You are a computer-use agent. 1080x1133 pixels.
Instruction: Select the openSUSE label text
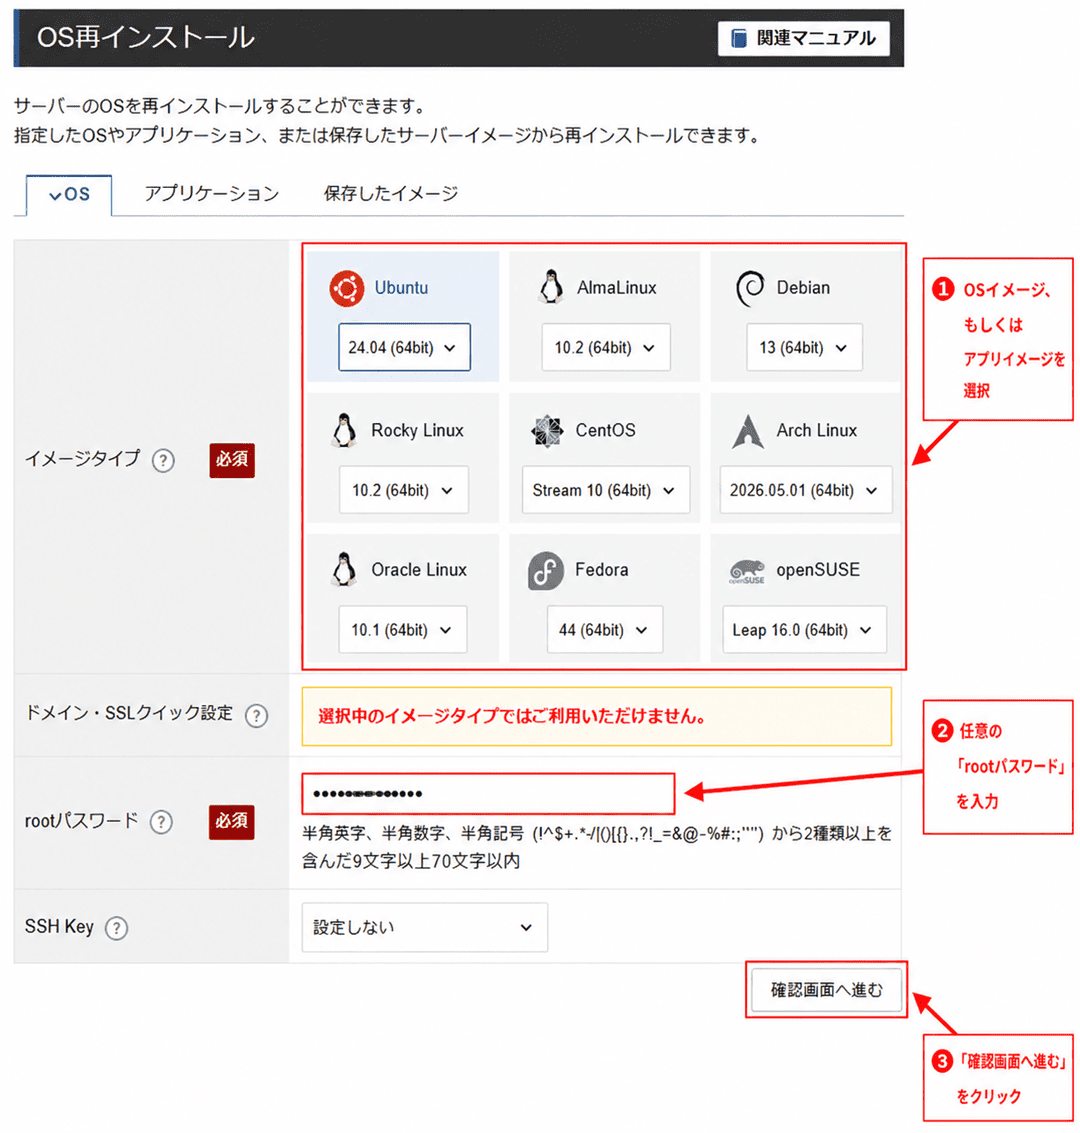[x=818, y=569]
